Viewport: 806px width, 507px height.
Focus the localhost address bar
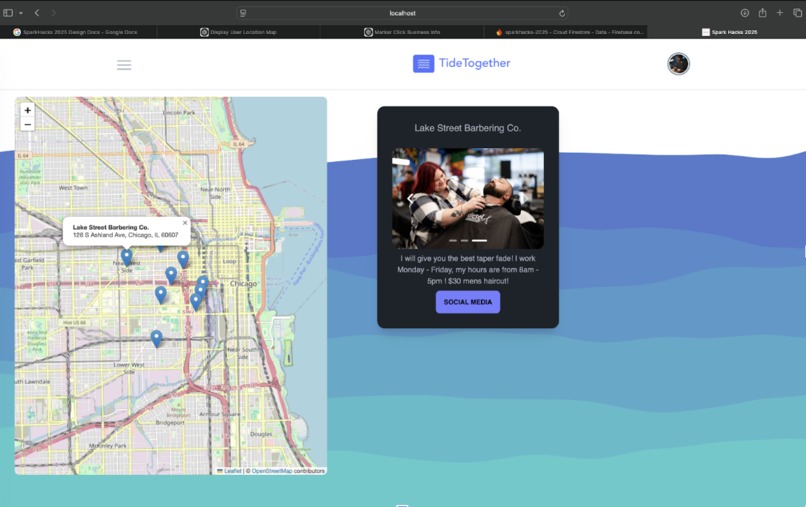coord(402,13)
